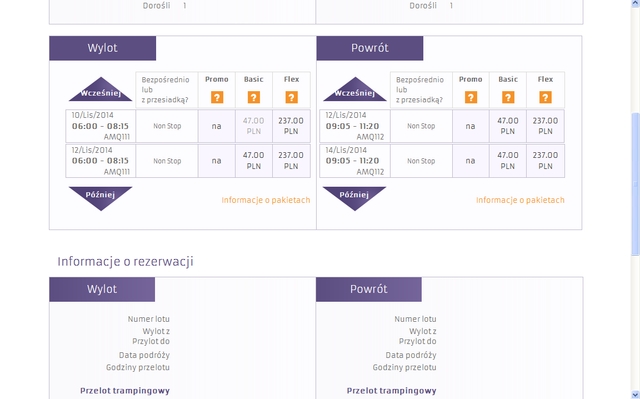This screenshot has width=640, height=399.
Task: Open Informacje o pakietach link under Wylot
Action: pos(266,200)
